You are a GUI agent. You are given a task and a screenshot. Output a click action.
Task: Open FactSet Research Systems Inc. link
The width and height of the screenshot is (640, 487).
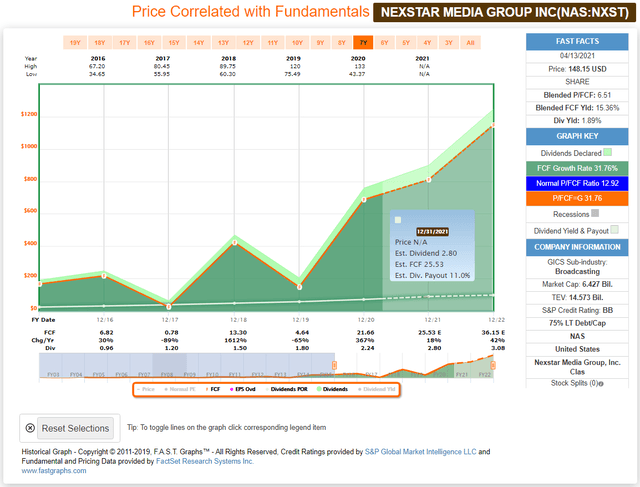pyautogui.click(x=205, y=461)
